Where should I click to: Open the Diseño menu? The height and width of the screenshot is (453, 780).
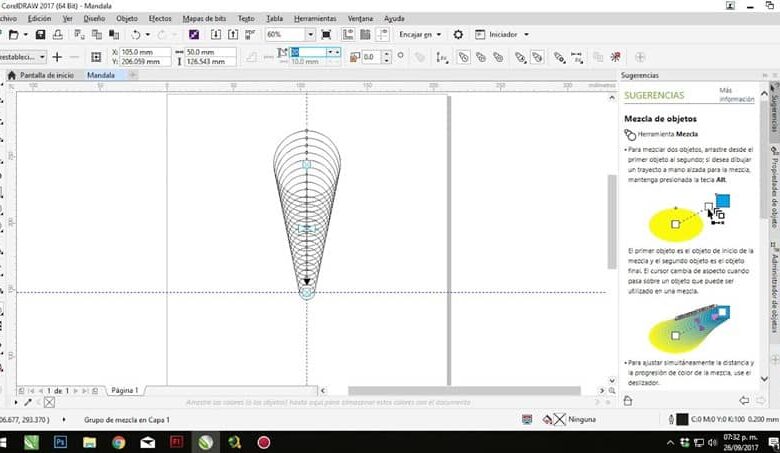pyautogui.click(x=94, y=18)
